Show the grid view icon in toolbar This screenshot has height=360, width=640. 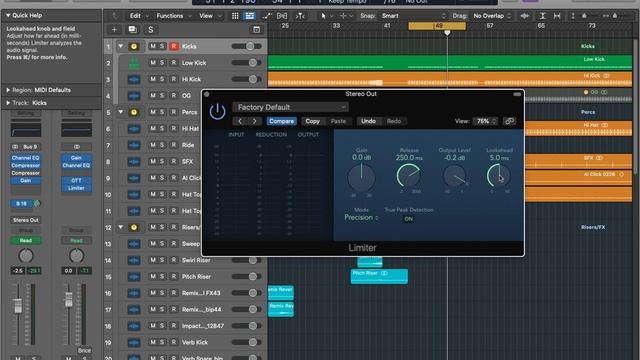(235, 16)
